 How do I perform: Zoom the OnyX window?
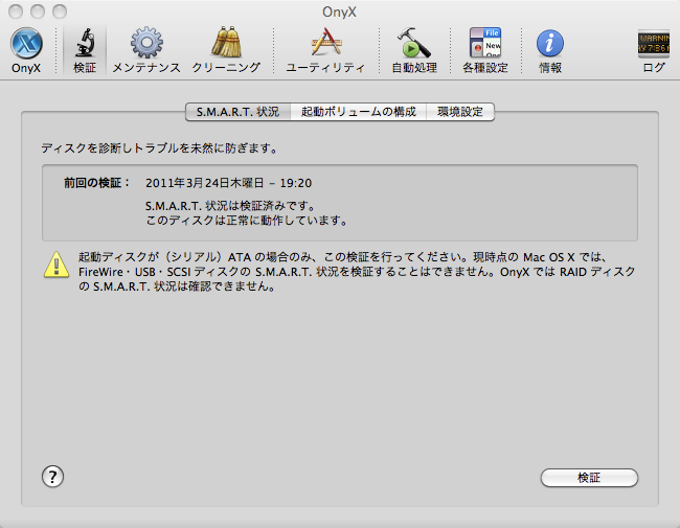click(x=59, y=11)
